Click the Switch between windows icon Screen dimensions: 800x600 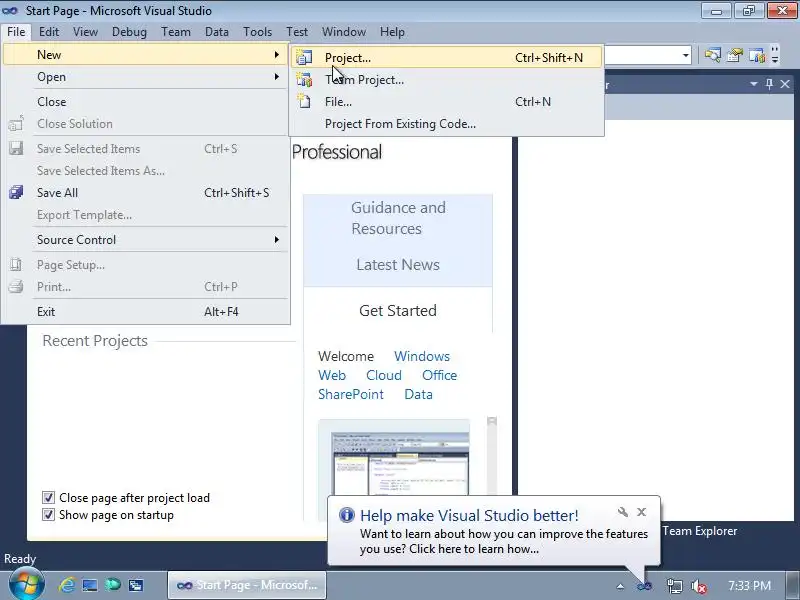(136, 585)
